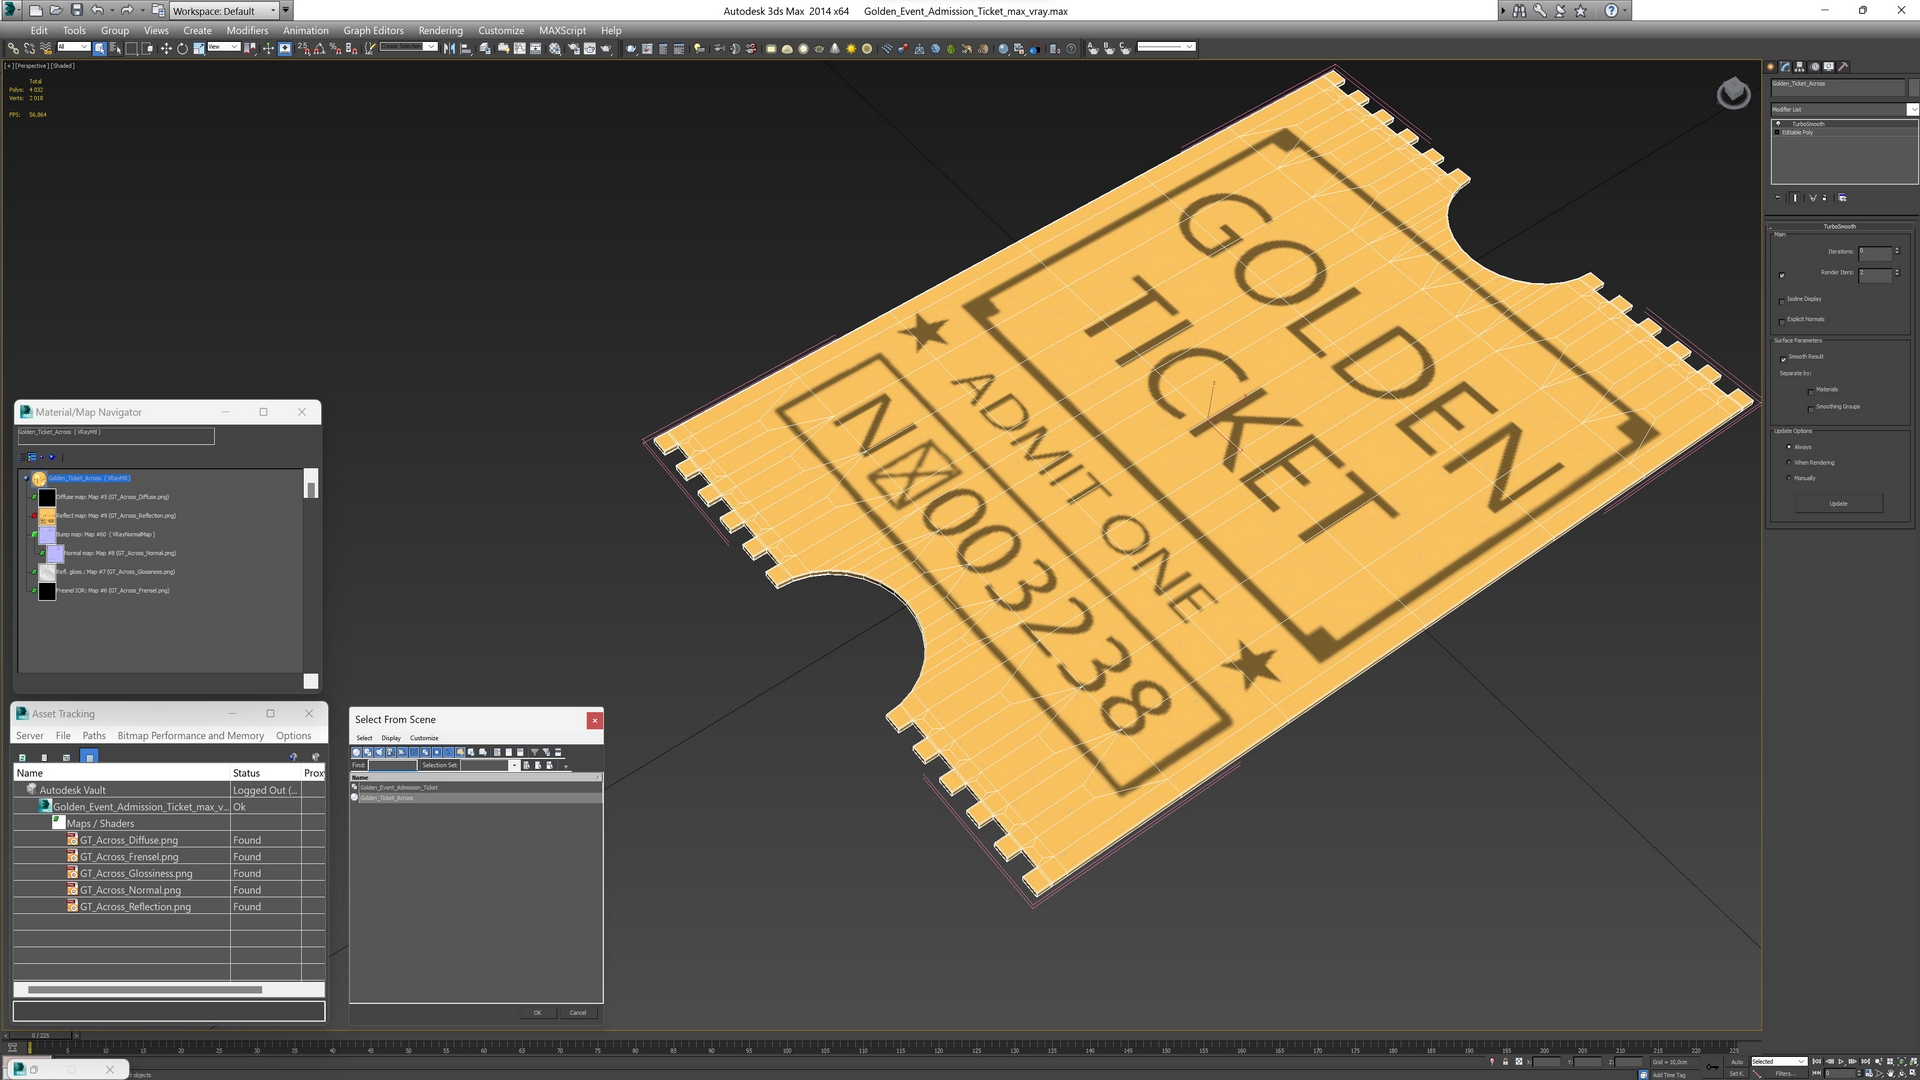Click the Open File folder icon

coord(56,10)
